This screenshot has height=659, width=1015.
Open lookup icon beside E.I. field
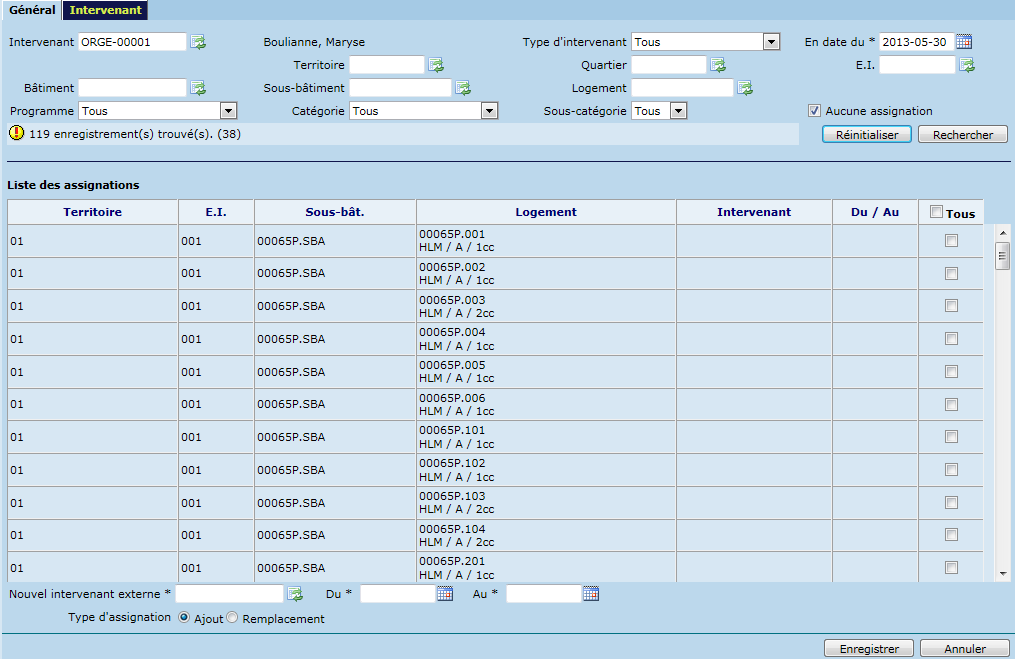[967, 65]
